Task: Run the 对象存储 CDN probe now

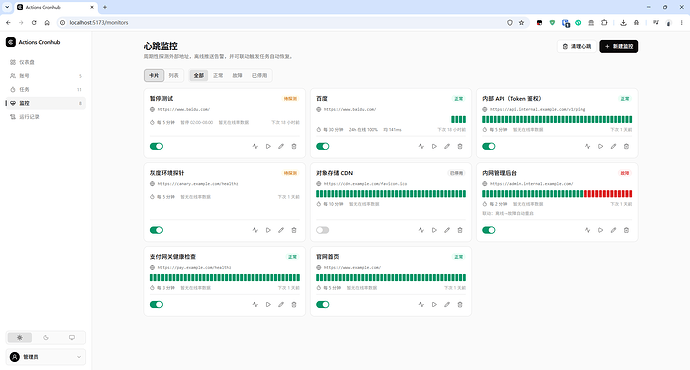Action: 434,230
